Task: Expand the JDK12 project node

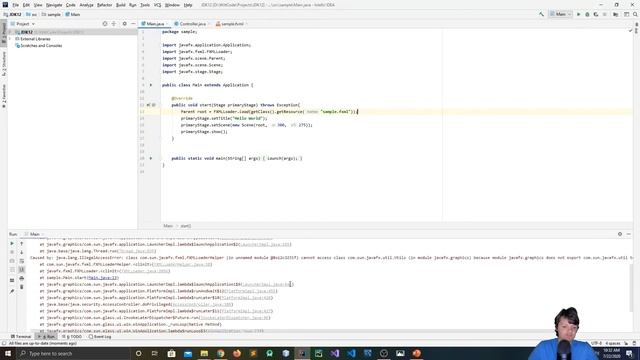Action: coord(11,32)
